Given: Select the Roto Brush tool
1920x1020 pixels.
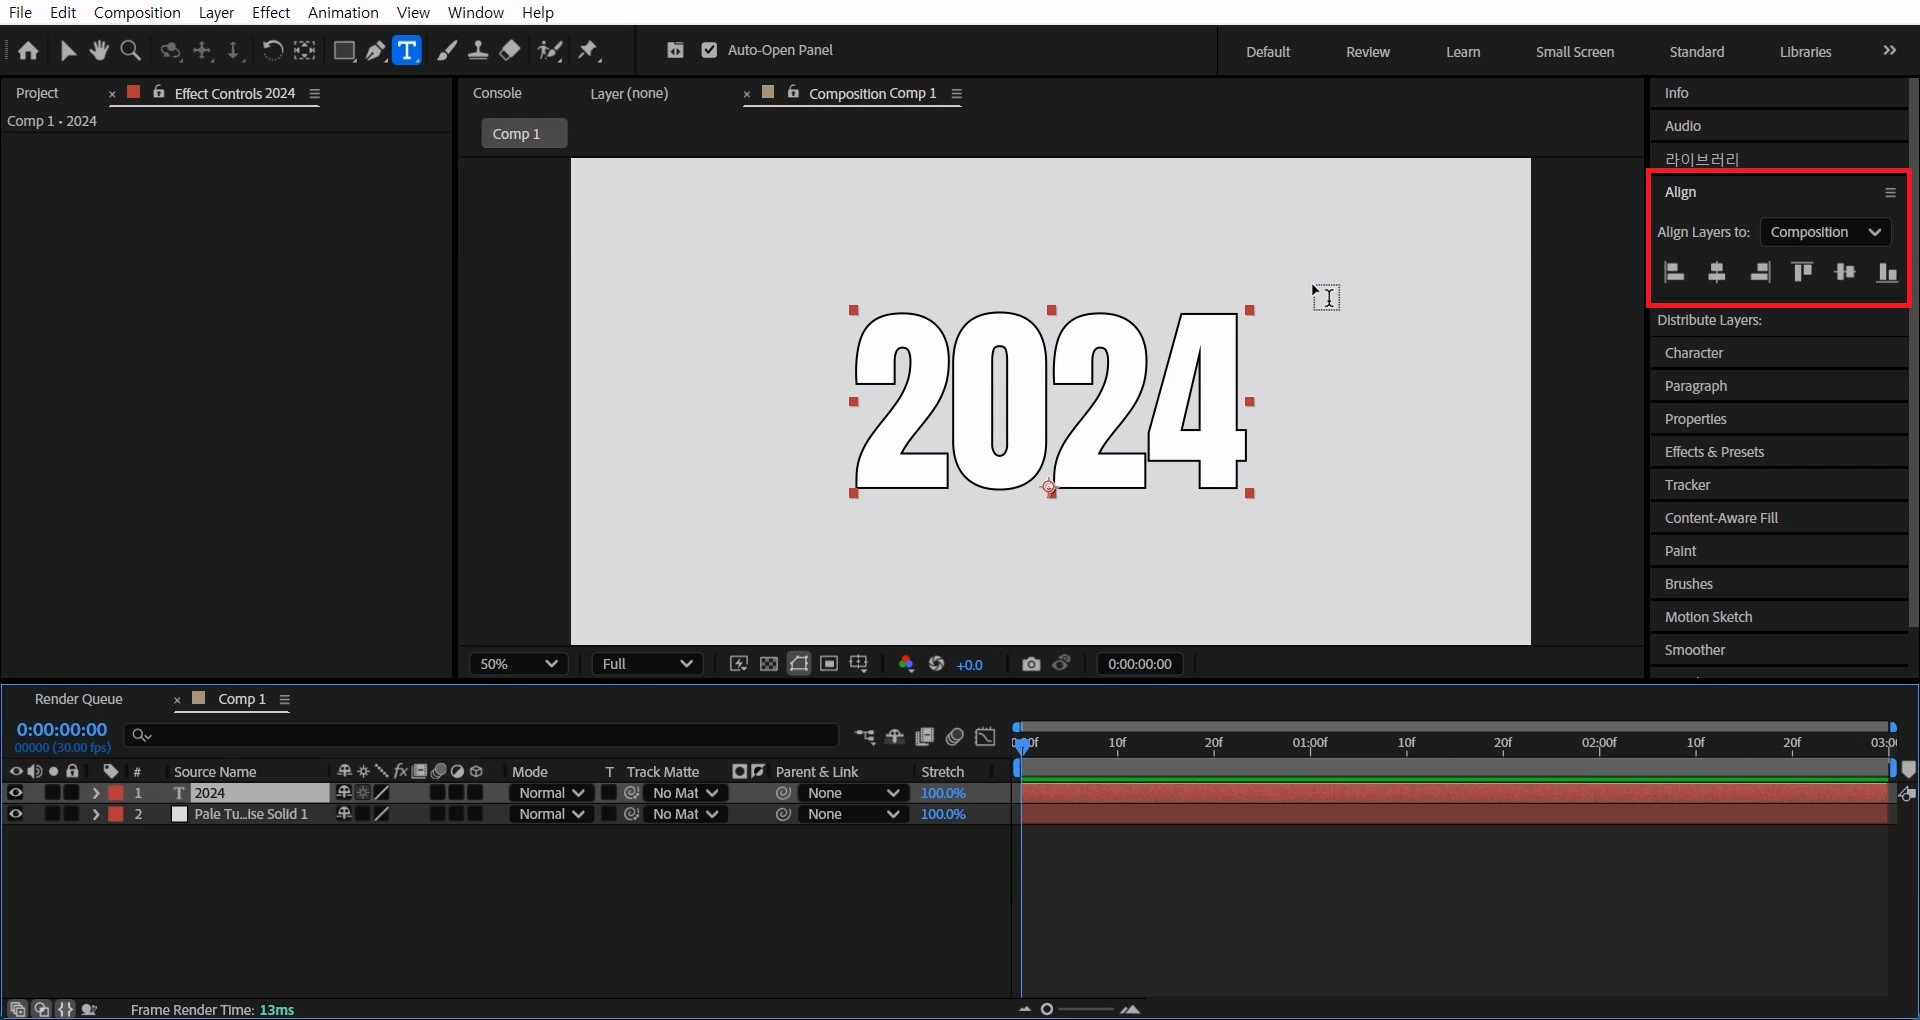Looking at the screenshot, I should (x=549, y=51).
